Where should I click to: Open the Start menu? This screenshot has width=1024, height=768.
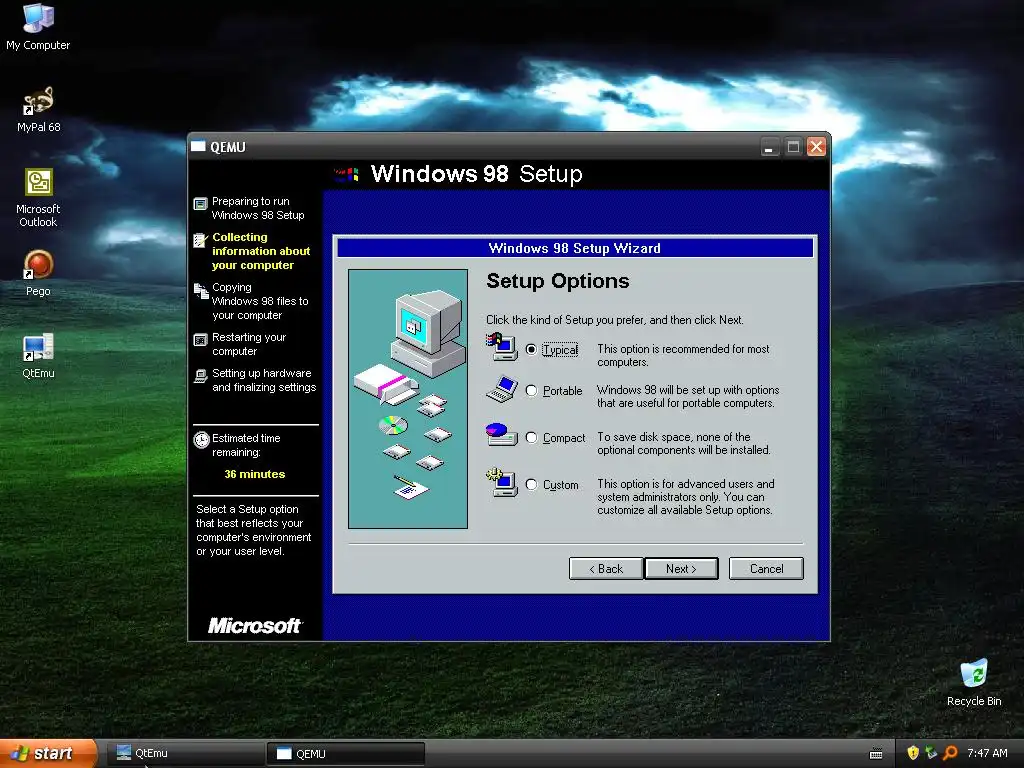(47, 754)
